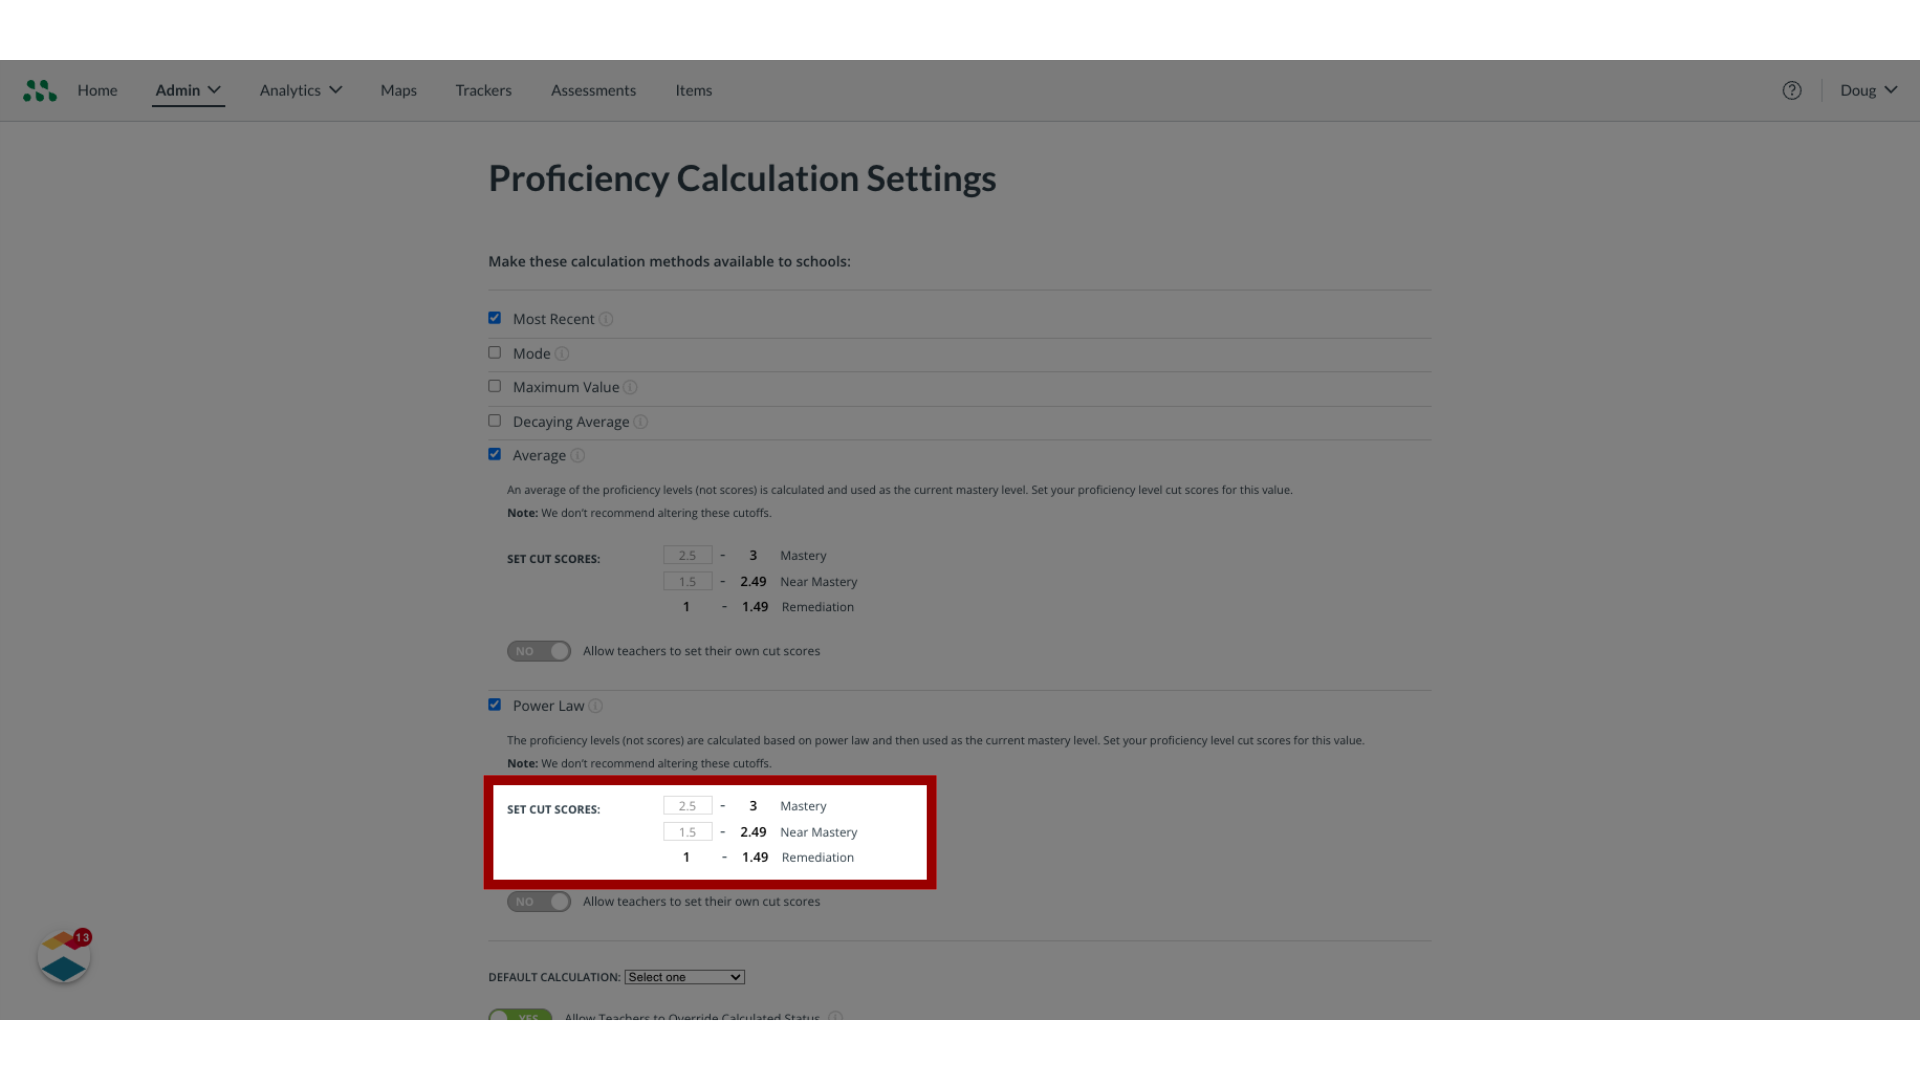Enable the Most Recent checkbox

click(x=495, y=318)
